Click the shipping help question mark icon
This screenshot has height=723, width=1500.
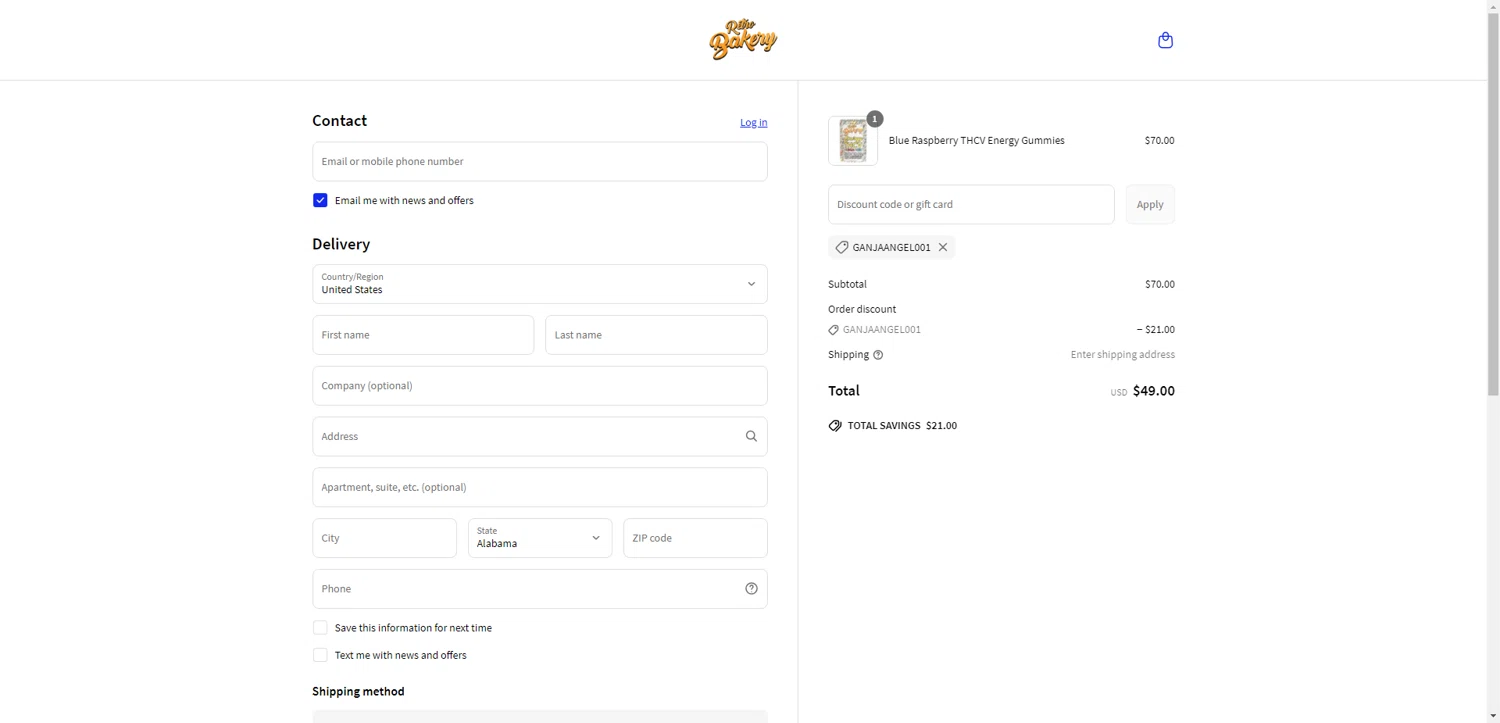tap(878, 355)
